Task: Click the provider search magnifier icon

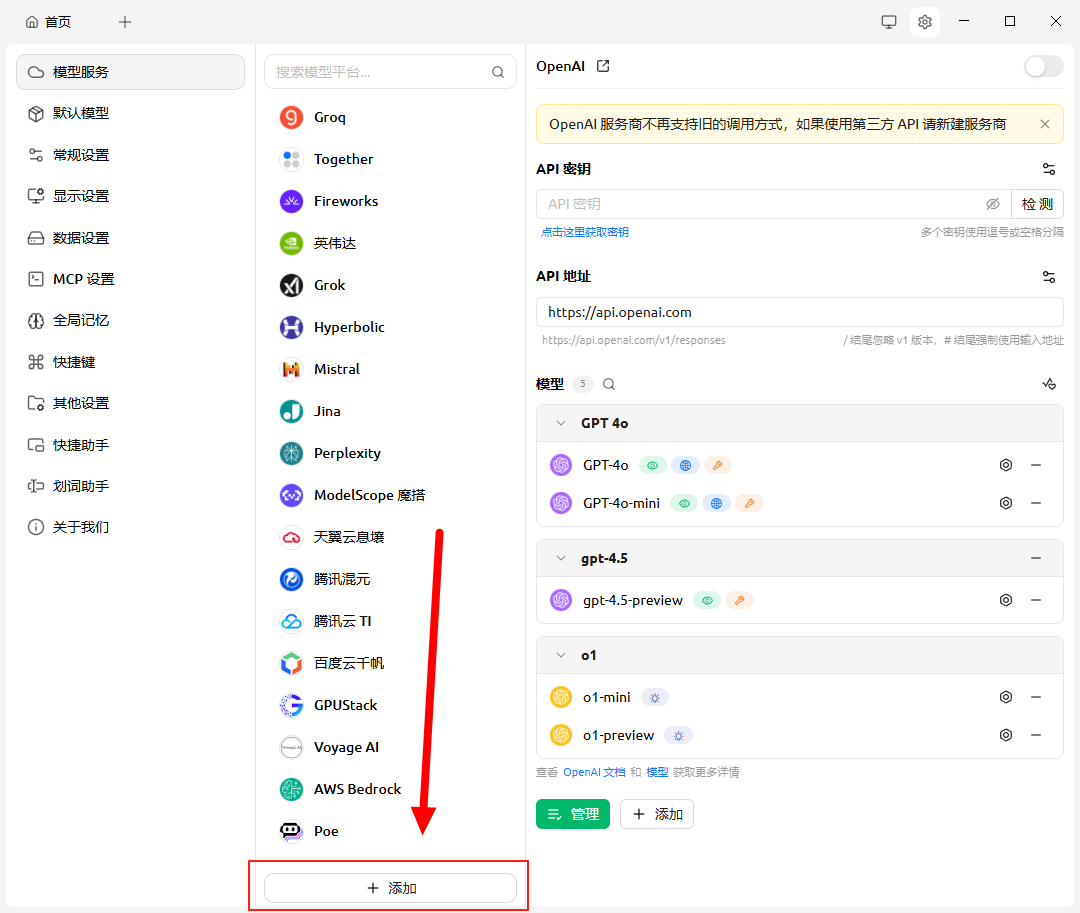Action: (497, 72)
